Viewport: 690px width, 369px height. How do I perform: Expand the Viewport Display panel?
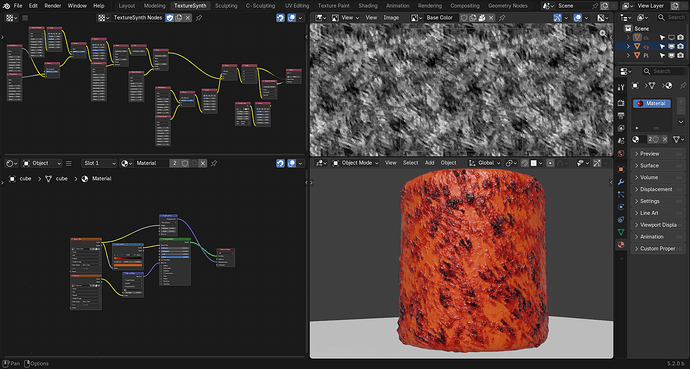[658, 225]
